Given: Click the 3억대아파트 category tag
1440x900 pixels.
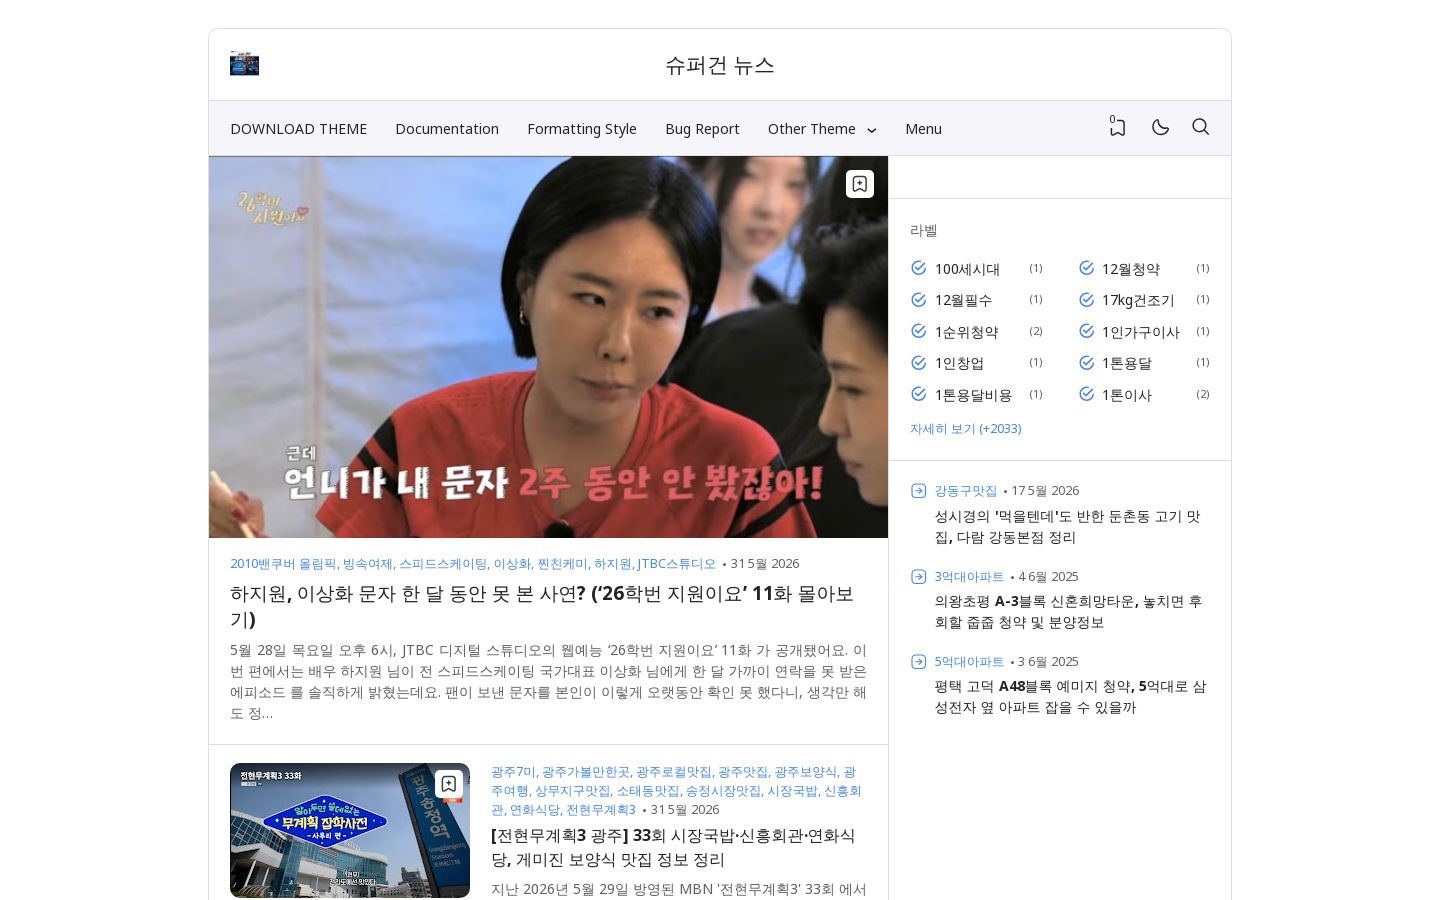Looking at the screenshot, I should (969, 577).
